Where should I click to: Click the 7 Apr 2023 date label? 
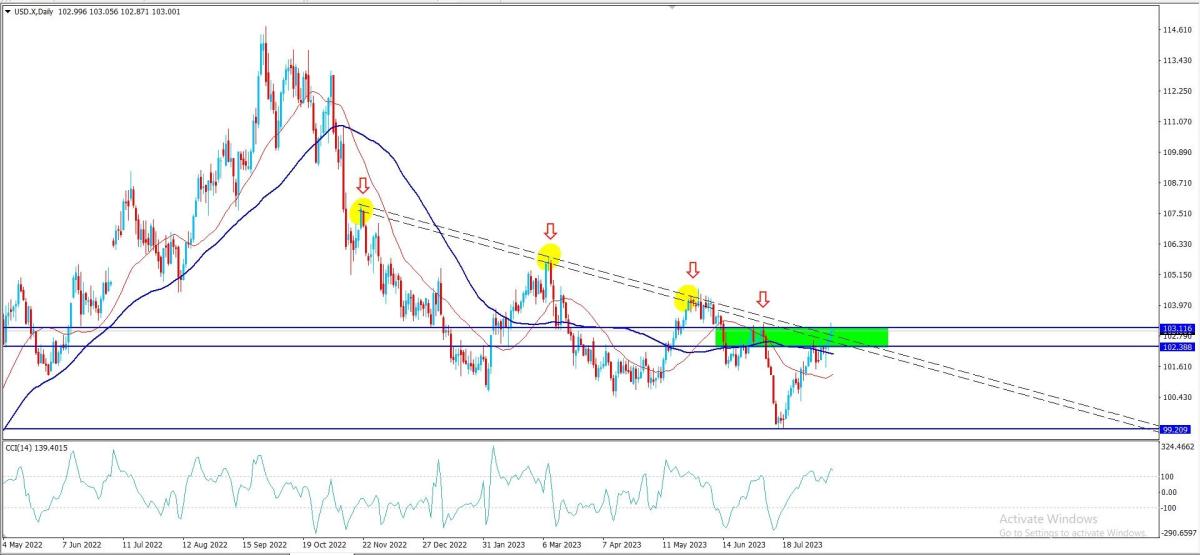tap(622, 547)
